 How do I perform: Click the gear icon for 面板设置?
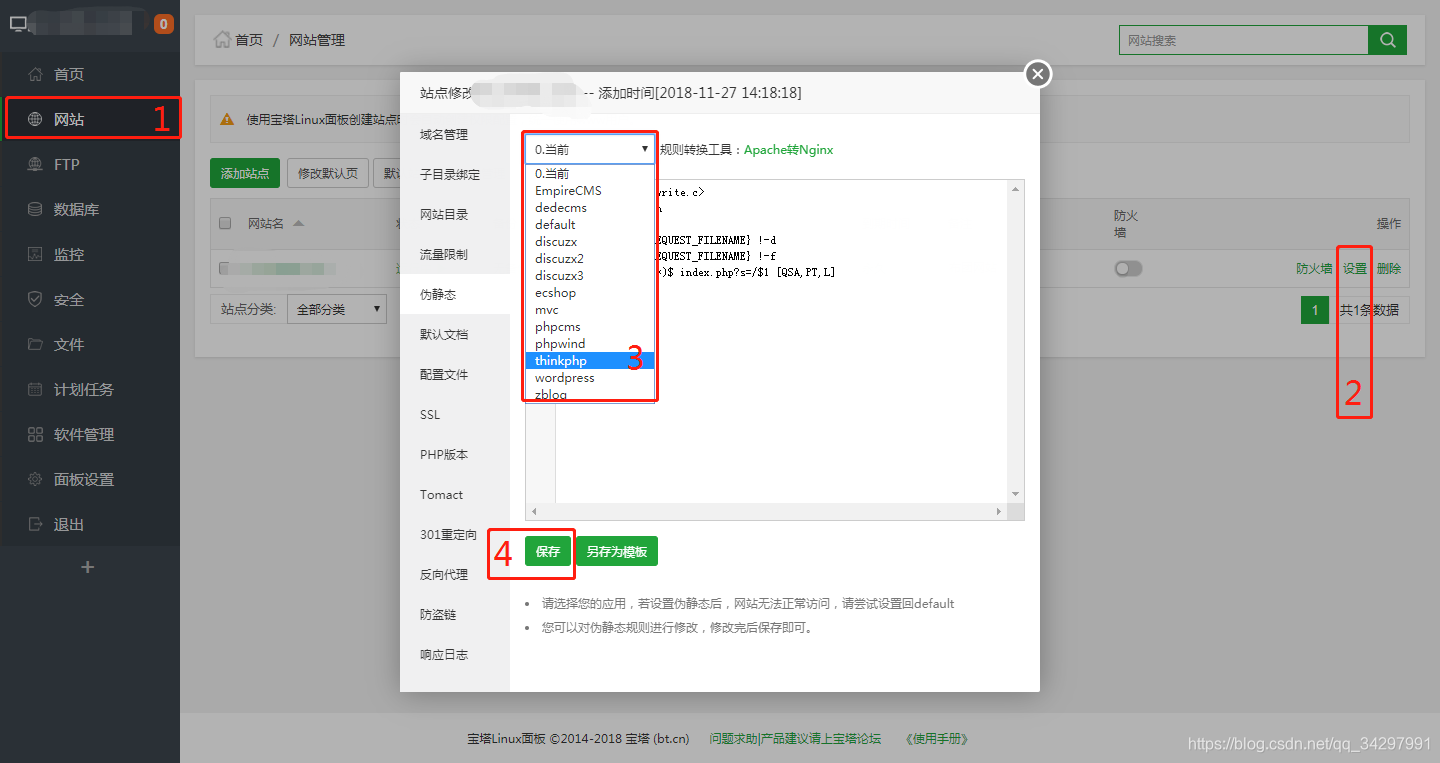tap(35, 479)
